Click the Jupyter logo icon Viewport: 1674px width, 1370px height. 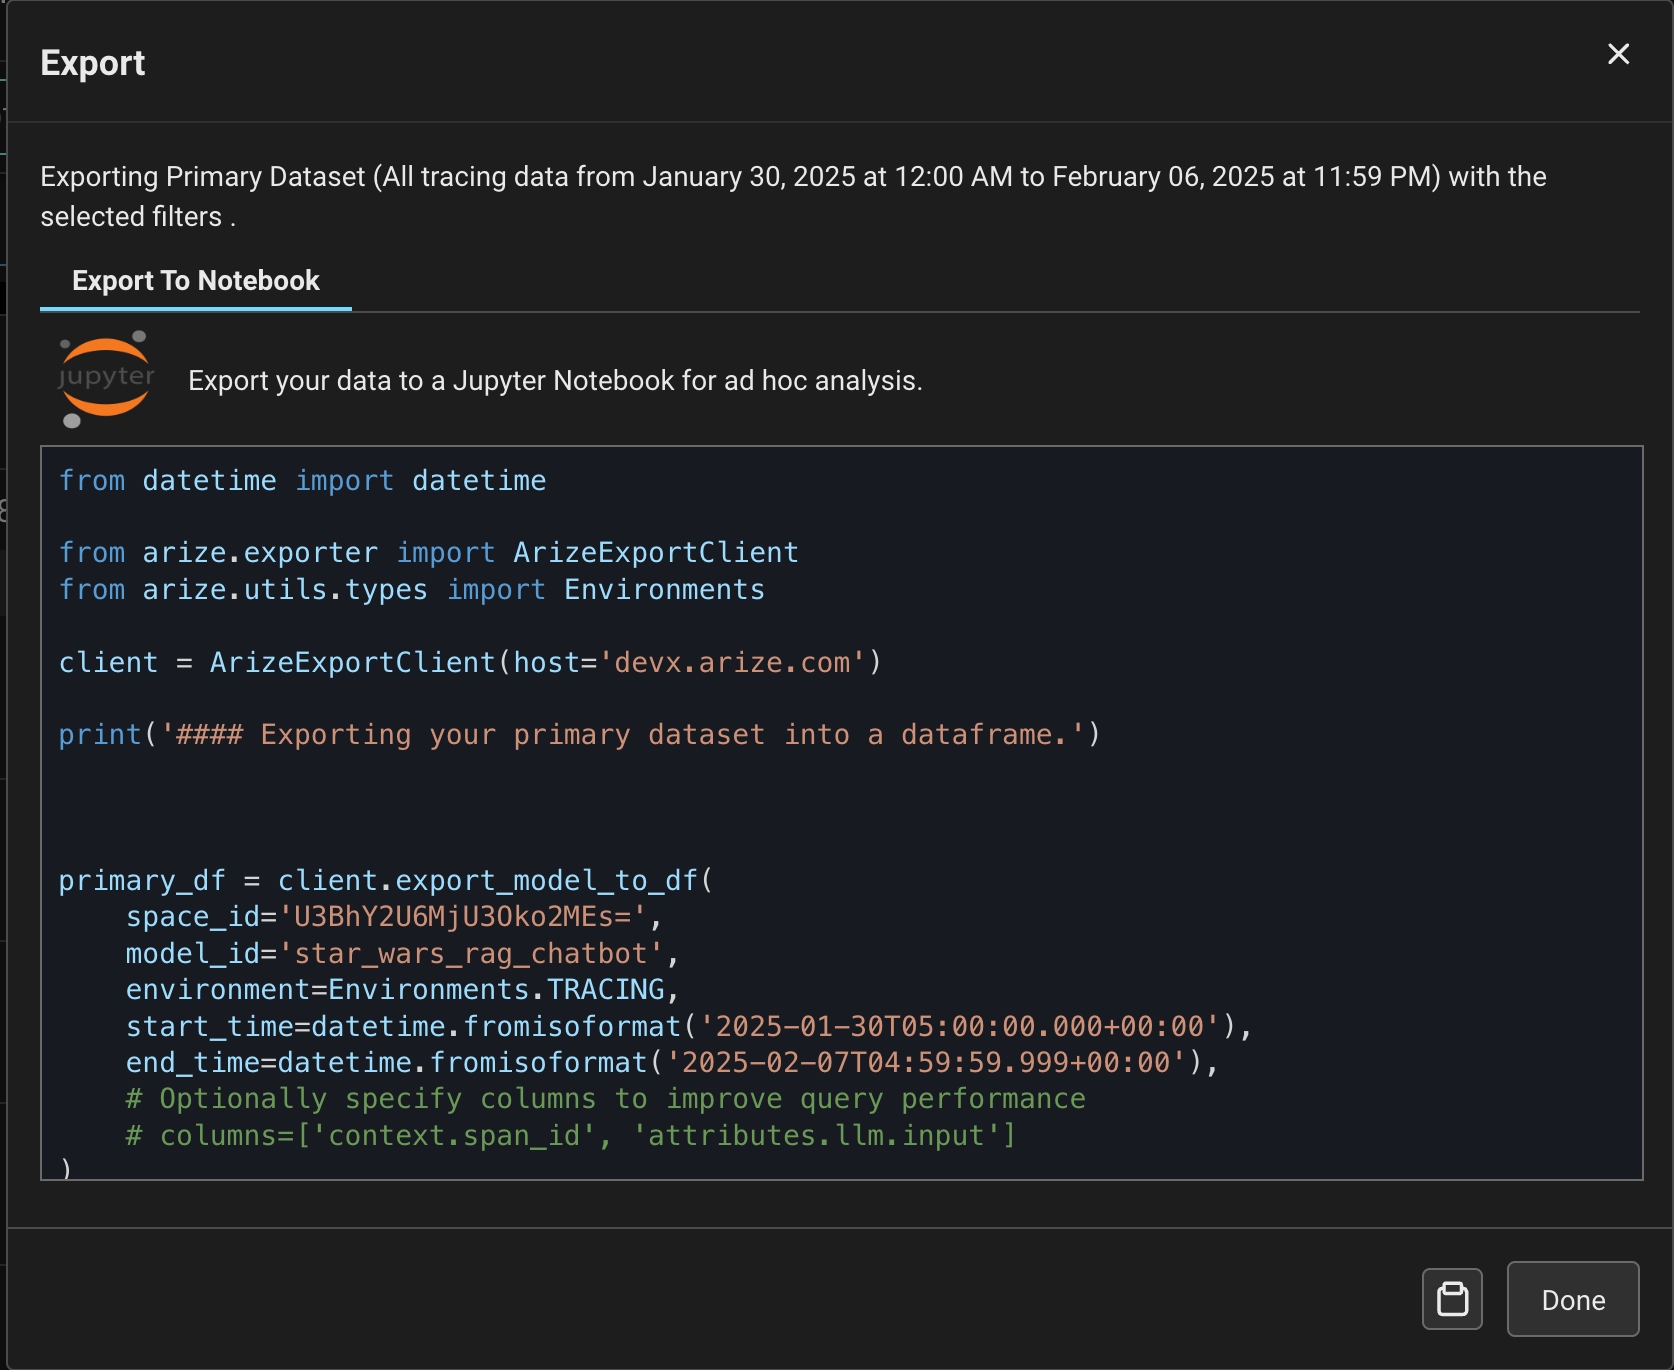(105, 379)
